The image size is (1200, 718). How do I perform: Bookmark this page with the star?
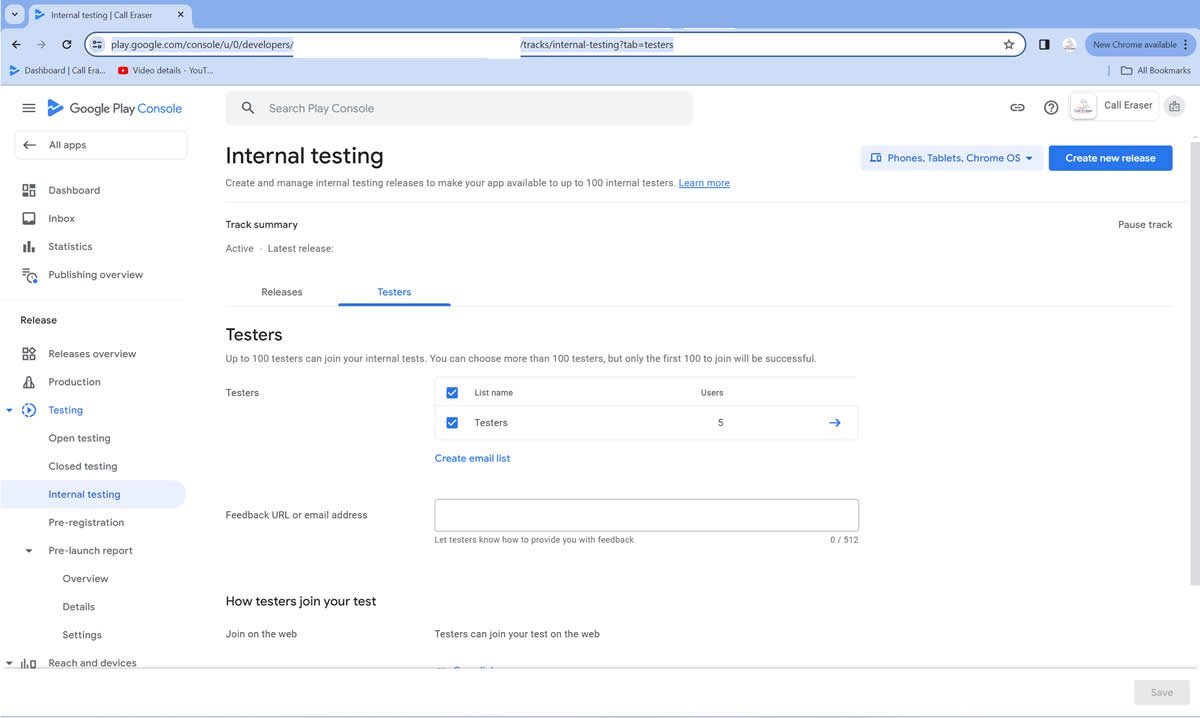(1009, 44)
